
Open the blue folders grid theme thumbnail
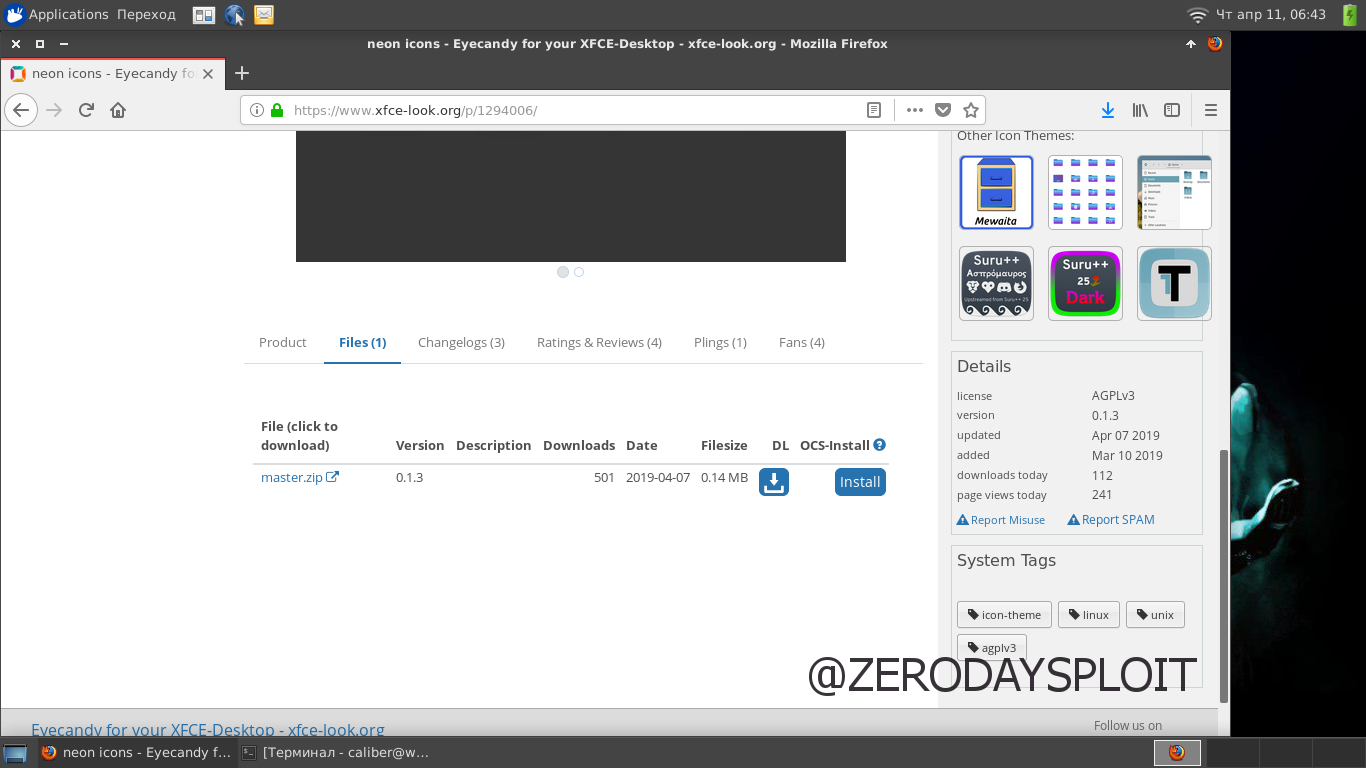tap(1085, 192)
